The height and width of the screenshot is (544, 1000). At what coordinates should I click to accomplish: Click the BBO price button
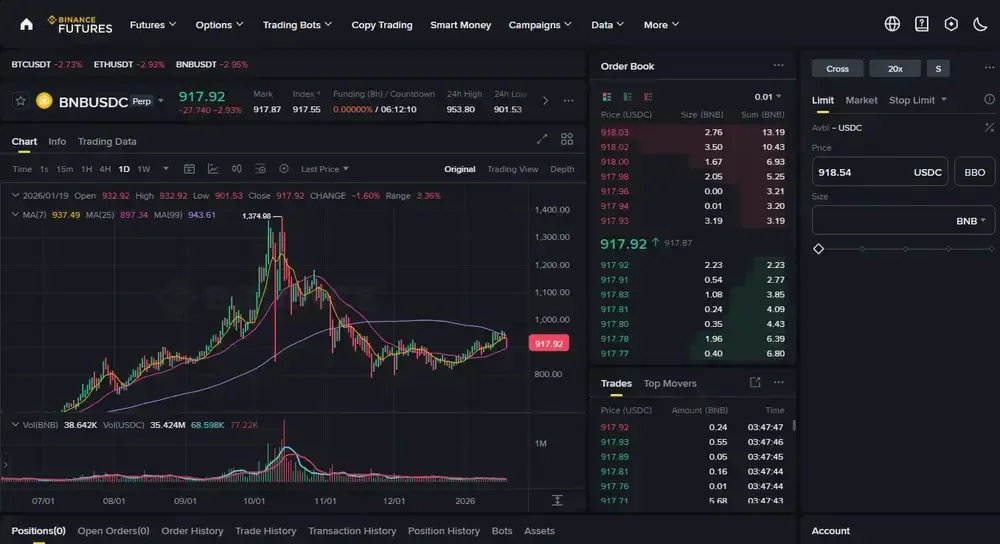974,172
